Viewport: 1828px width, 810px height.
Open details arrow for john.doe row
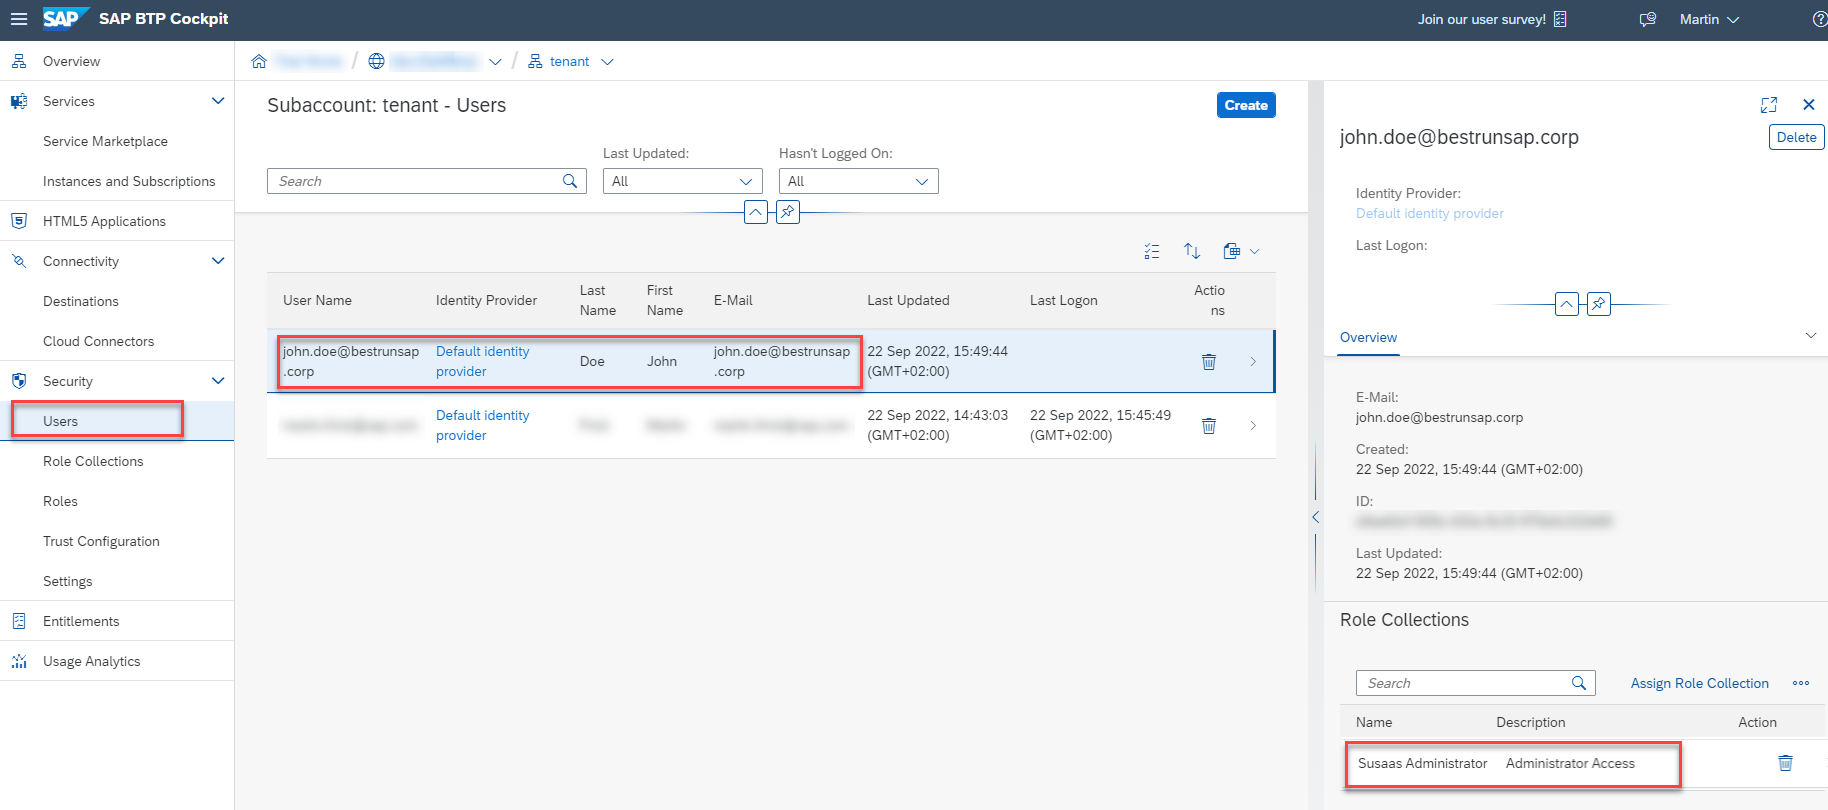[1253, 361]
